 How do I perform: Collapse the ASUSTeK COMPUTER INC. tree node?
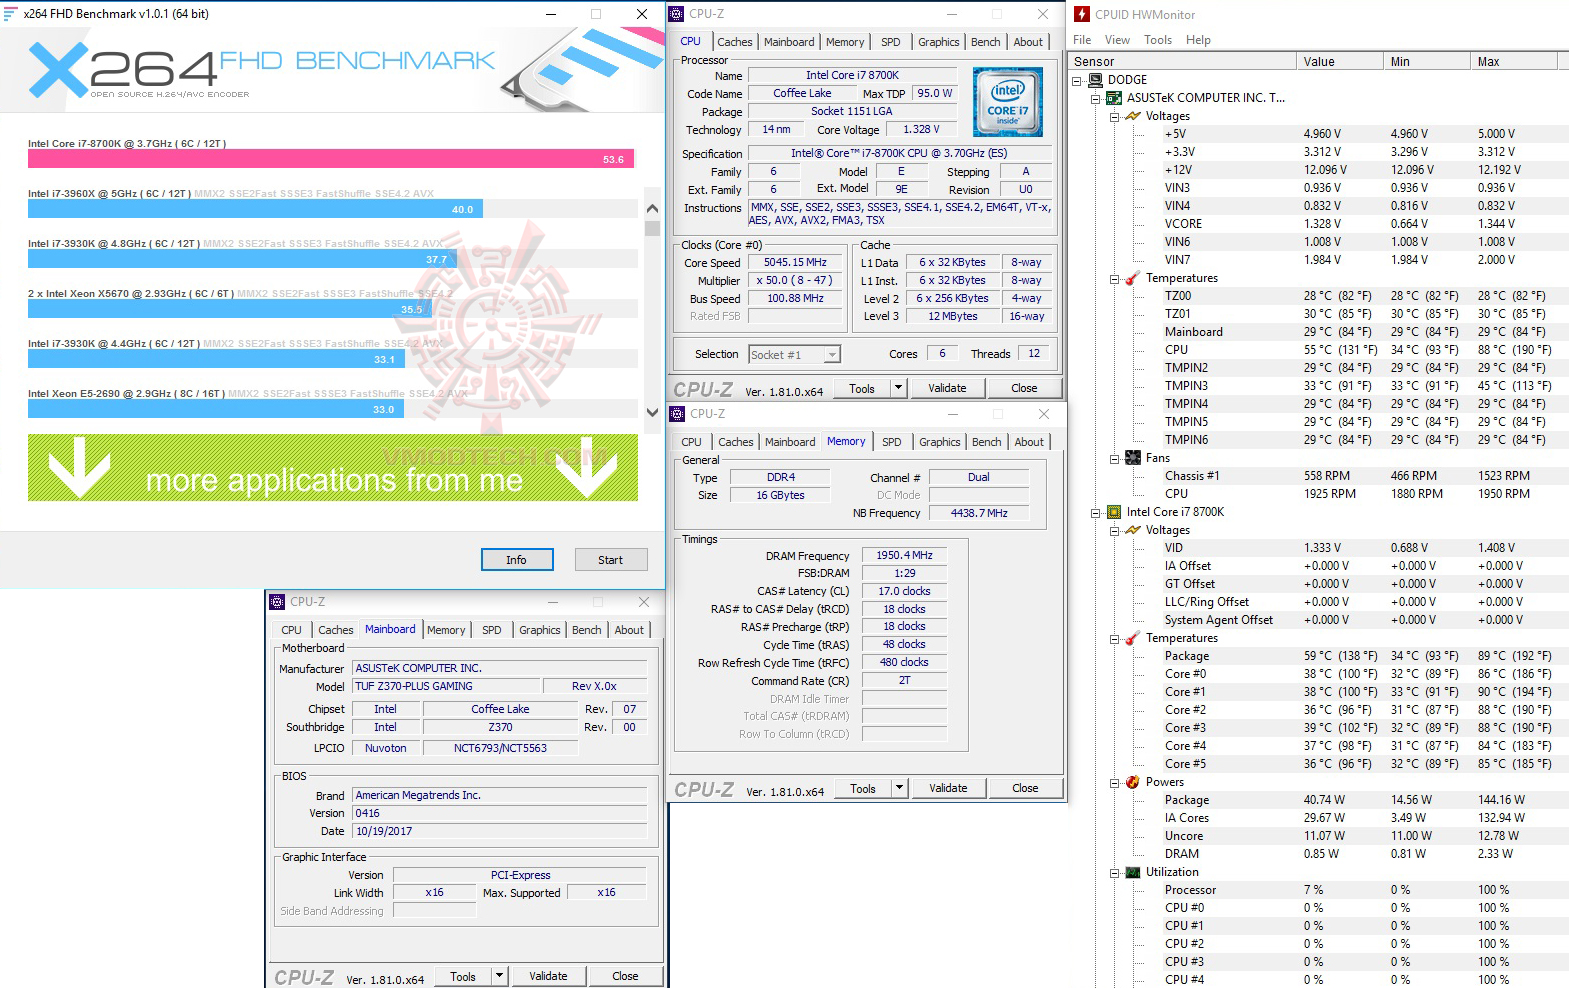tap(1096, 99)
